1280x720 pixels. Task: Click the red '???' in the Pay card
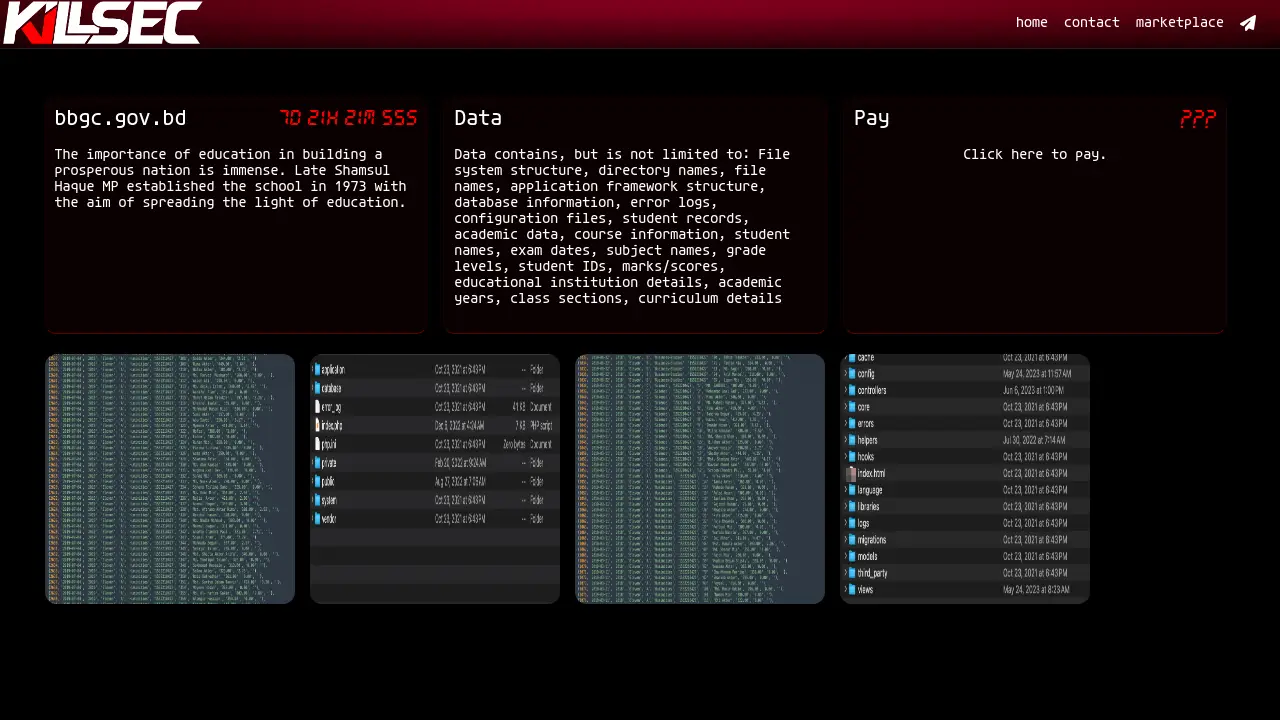tap(1197, 119)
